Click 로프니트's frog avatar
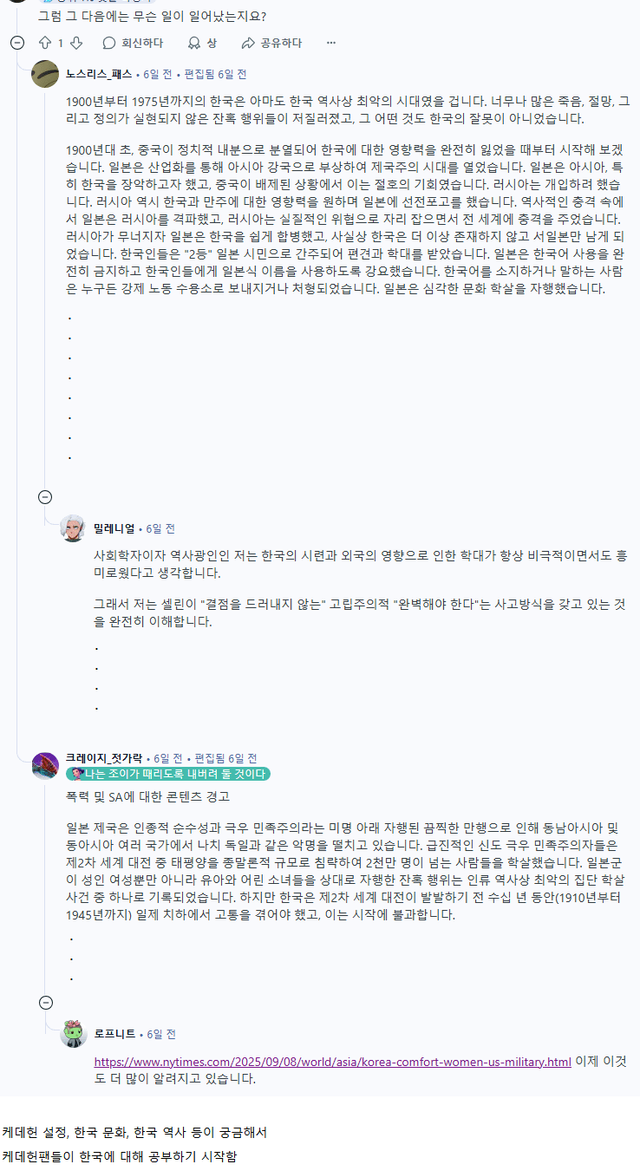Image resolution: width=640 pixels, height=1166 pixels. point(73,1034)
